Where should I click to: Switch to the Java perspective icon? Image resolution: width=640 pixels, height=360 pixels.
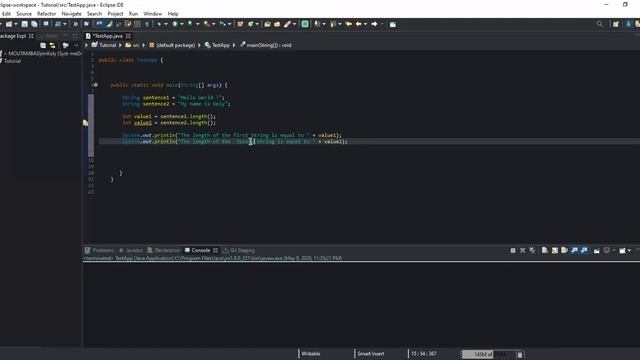tap(629, 24)
